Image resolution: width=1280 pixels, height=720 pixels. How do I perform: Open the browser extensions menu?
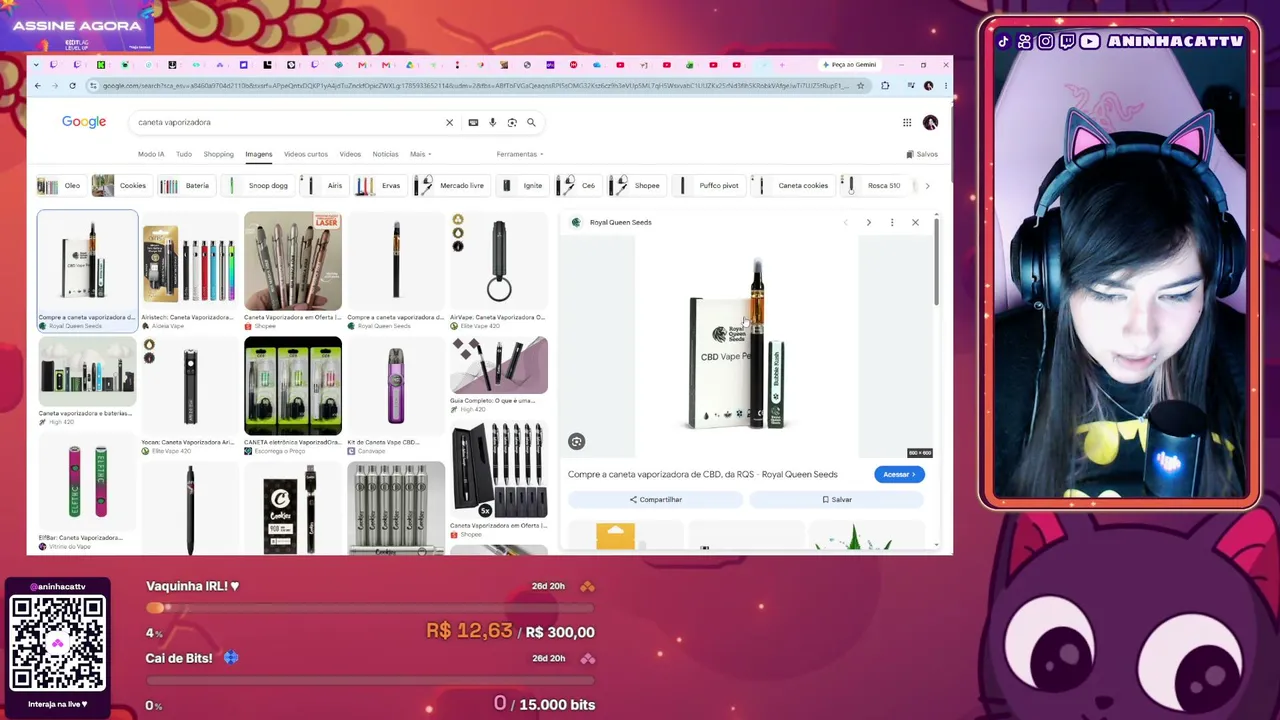pos(885,86)
